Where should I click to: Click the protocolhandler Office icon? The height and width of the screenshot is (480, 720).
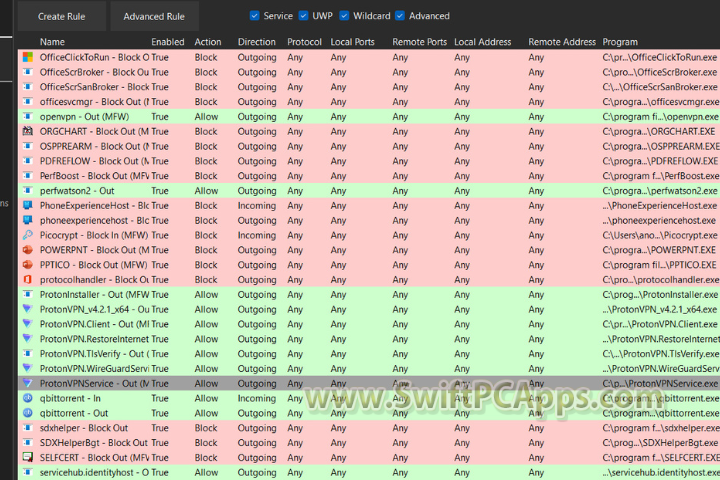click(28, 279)
